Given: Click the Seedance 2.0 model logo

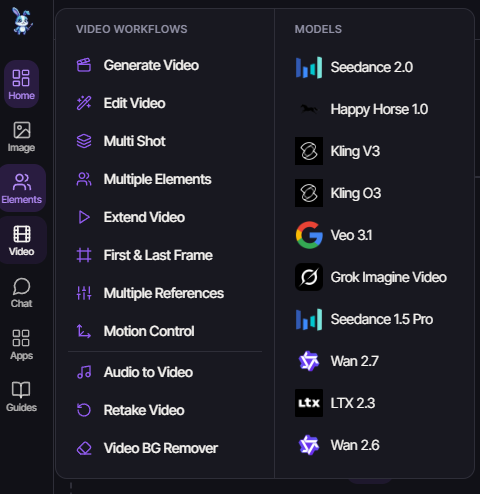Looking at the screenshot, I should click(x=309, y=67).
